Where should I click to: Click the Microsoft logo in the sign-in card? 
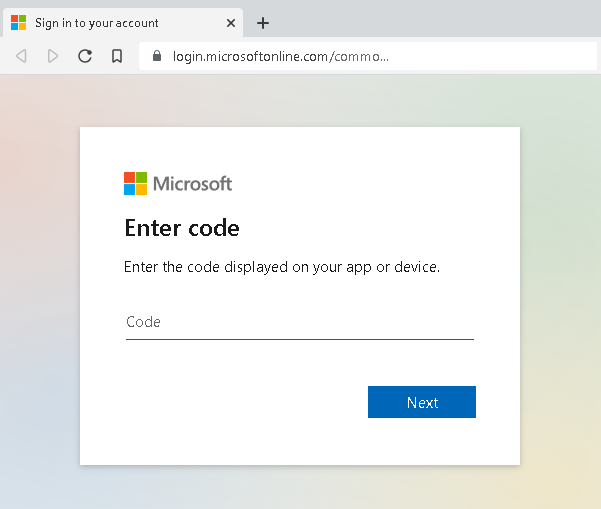pos(178,184)
